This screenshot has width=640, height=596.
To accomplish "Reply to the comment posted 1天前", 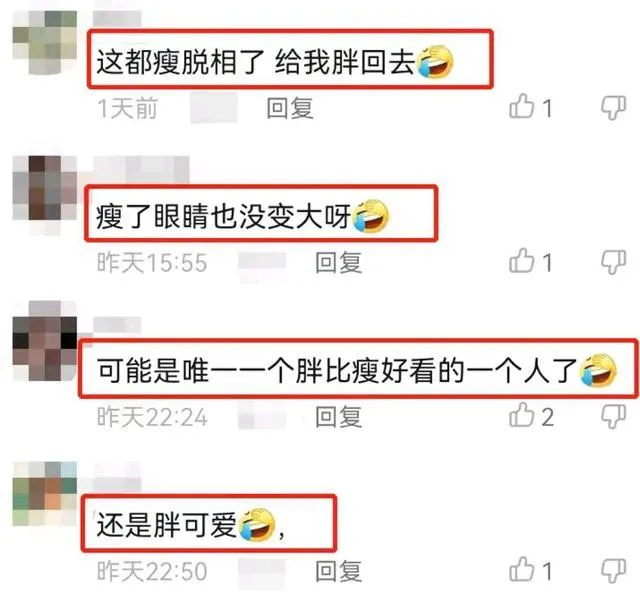I will 290,109.
